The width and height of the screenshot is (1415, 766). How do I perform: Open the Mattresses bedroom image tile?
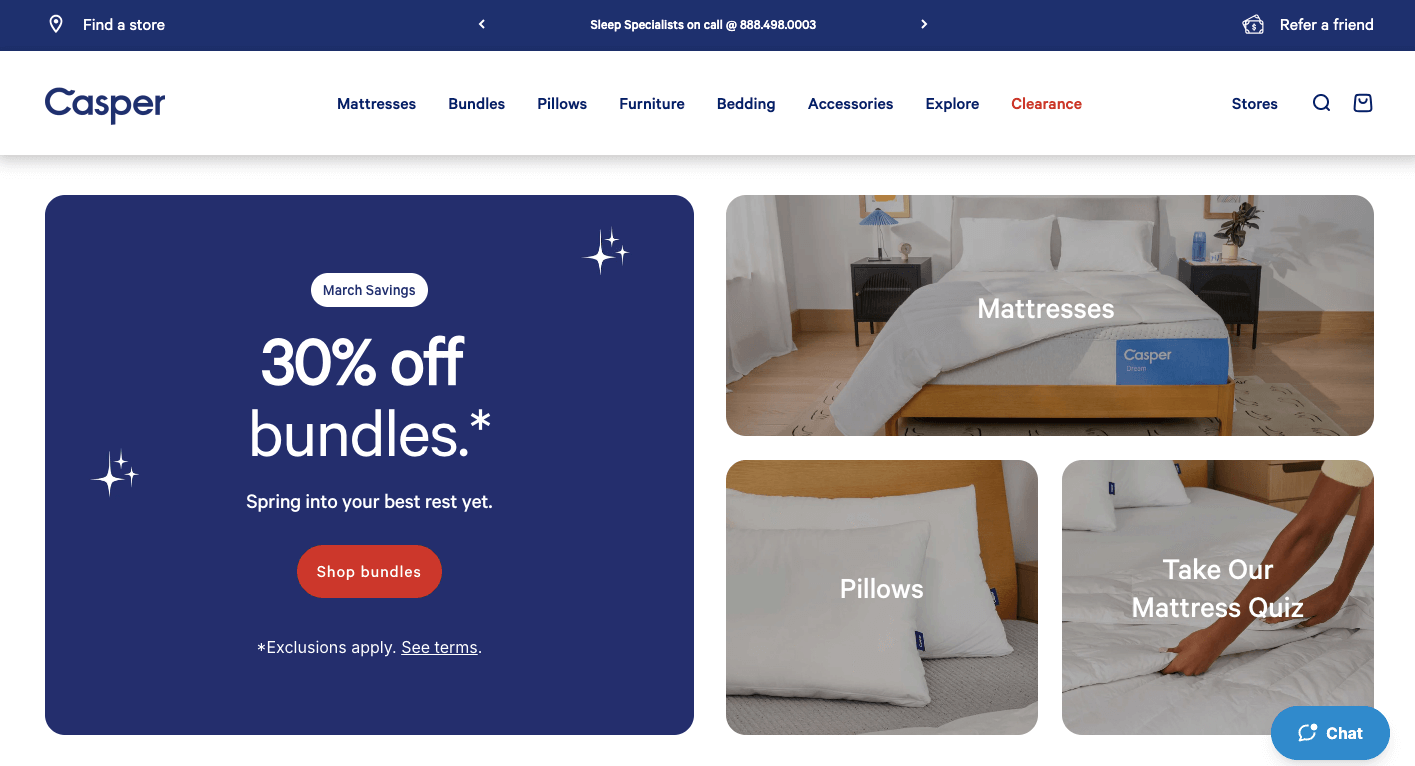click(1050, 315)
